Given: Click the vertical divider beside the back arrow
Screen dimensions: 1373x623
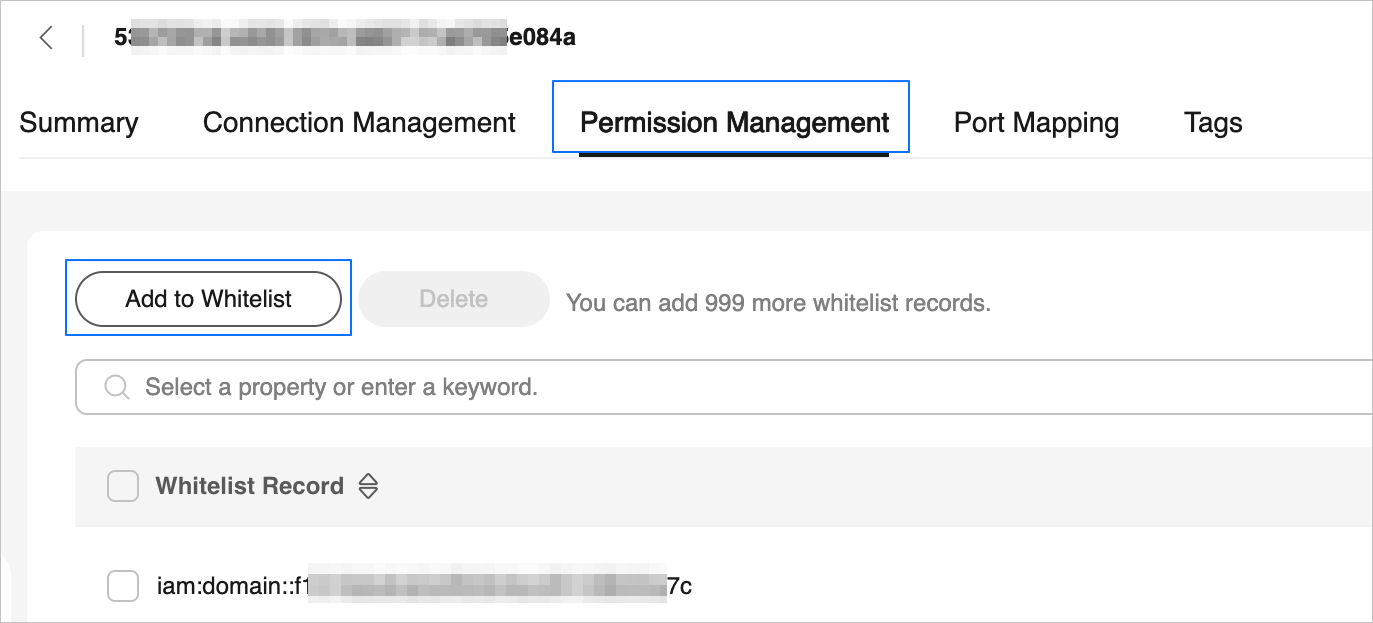Looking at the screenshot, I should [83, 39].
